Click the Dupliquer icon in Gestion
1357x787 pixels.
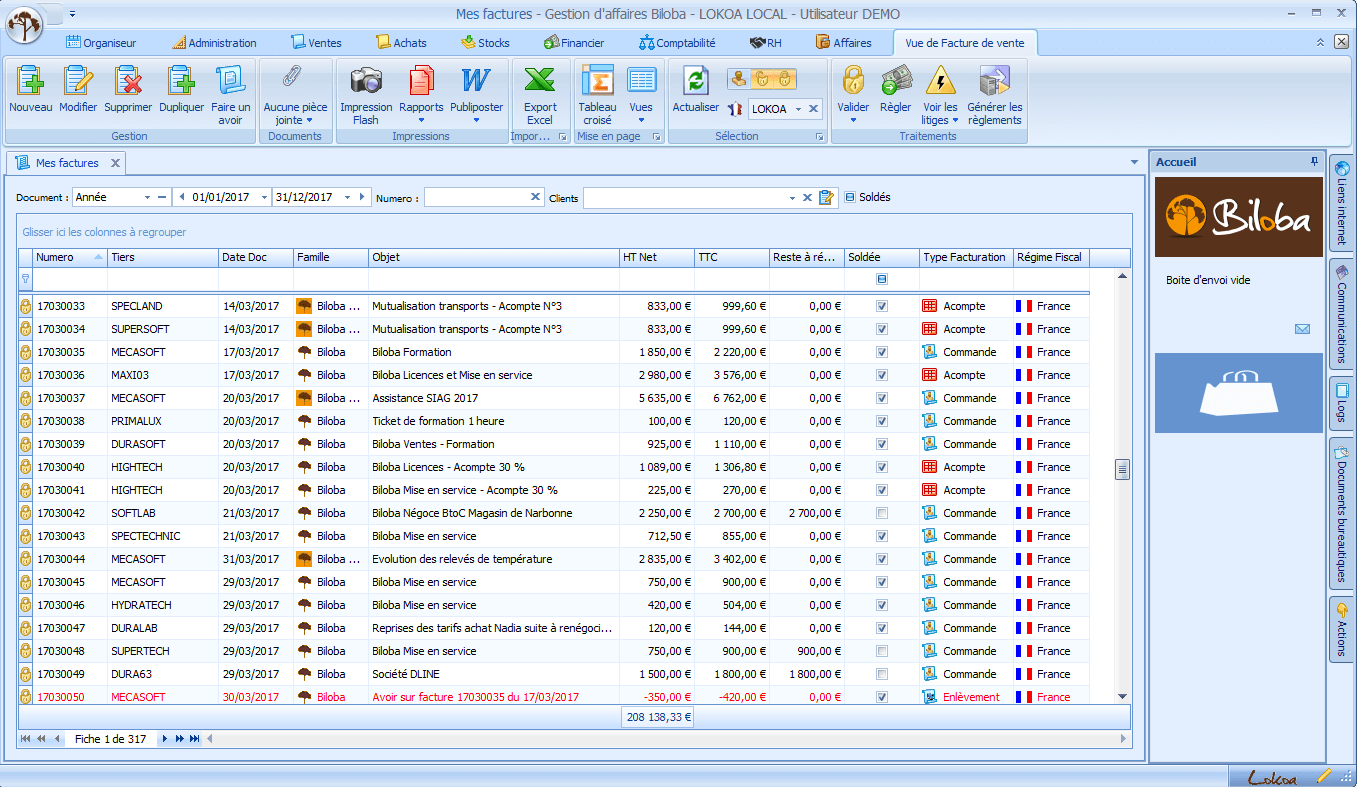click(x=181, y=81)
